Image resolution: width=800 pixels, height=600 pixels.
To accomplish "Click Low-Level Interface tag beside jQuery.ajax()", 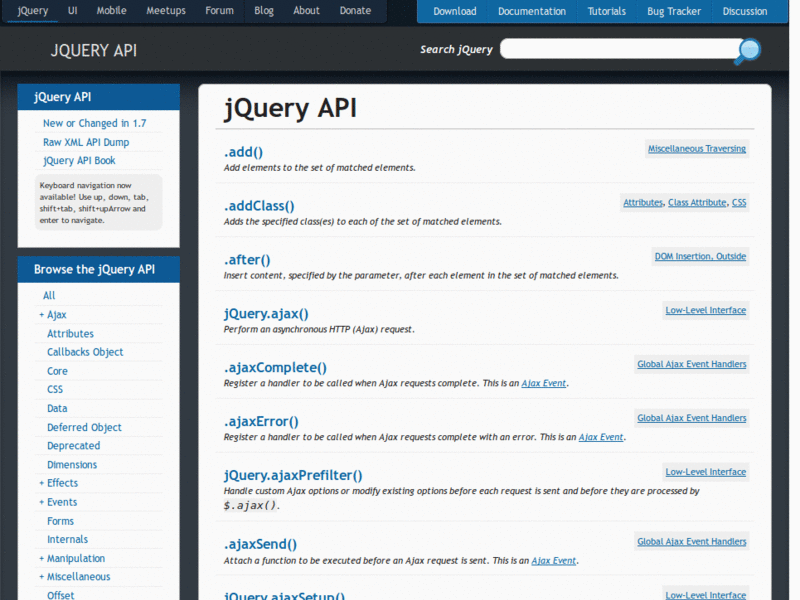I will pyautogui.click(x=706, y=311).
